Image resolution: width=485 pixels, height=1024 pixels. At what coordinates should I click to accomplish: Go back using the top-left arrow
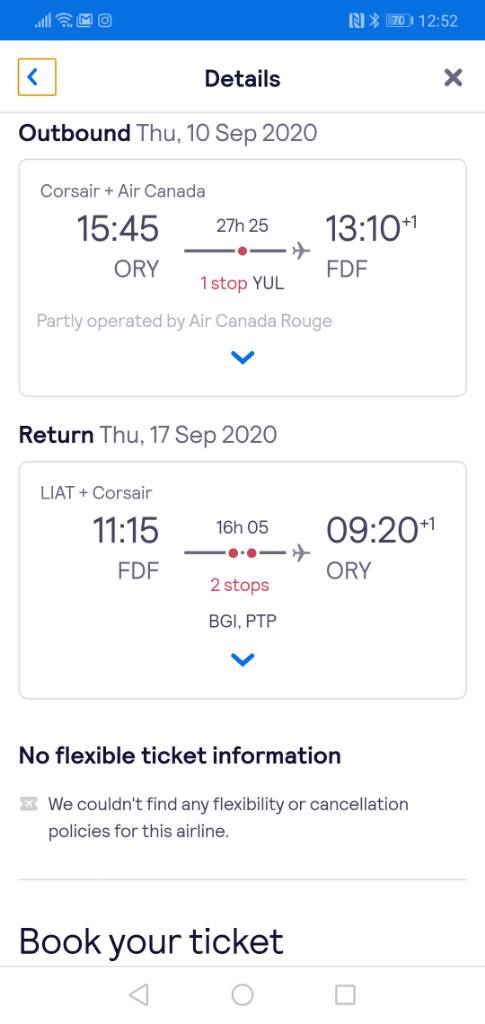point(37,77)
